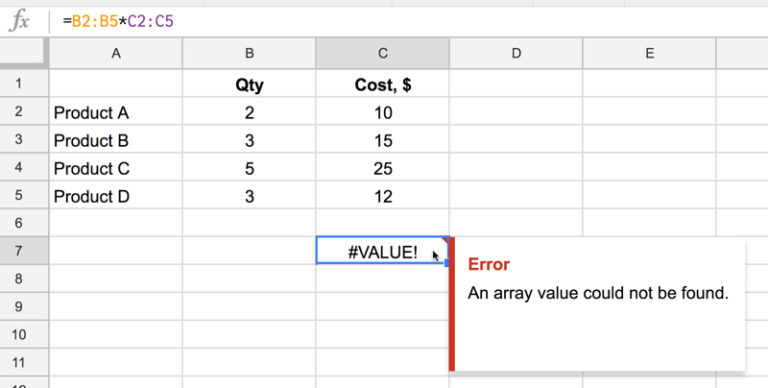768x388 pixels.
Task: Select the Product A cell
Action: [x=116, y=111]
